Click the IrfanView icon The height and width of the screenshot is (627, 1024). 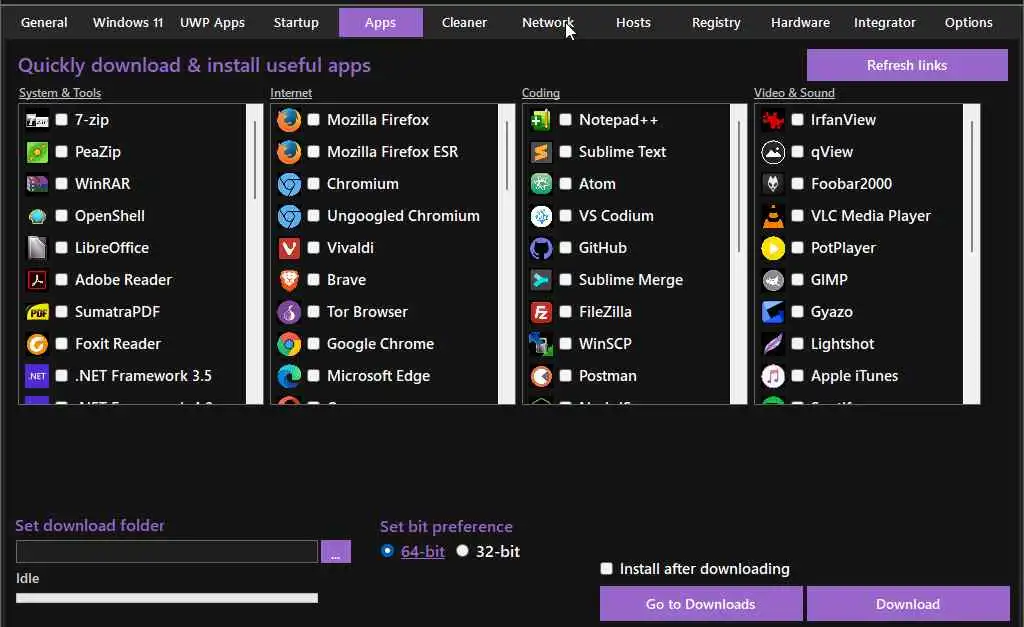[x=773, y=120]
